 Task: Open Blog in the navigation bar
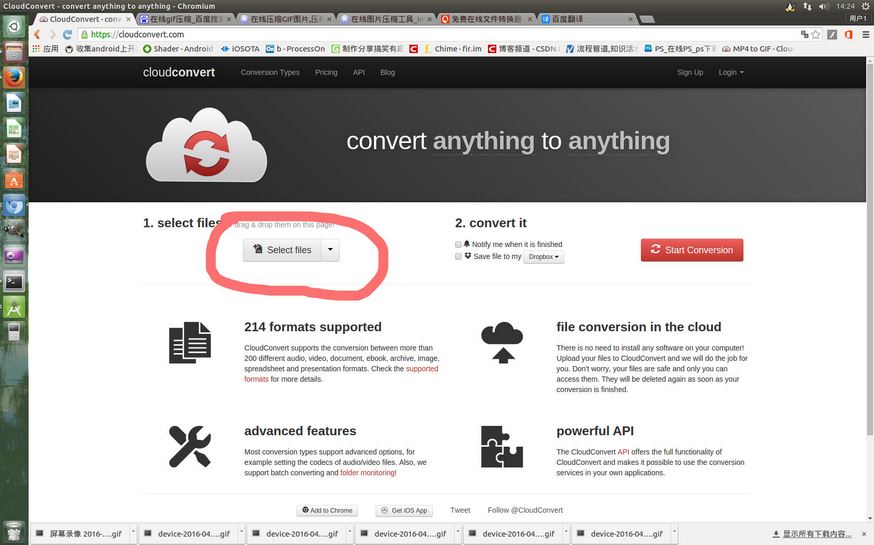coord(387,72)
